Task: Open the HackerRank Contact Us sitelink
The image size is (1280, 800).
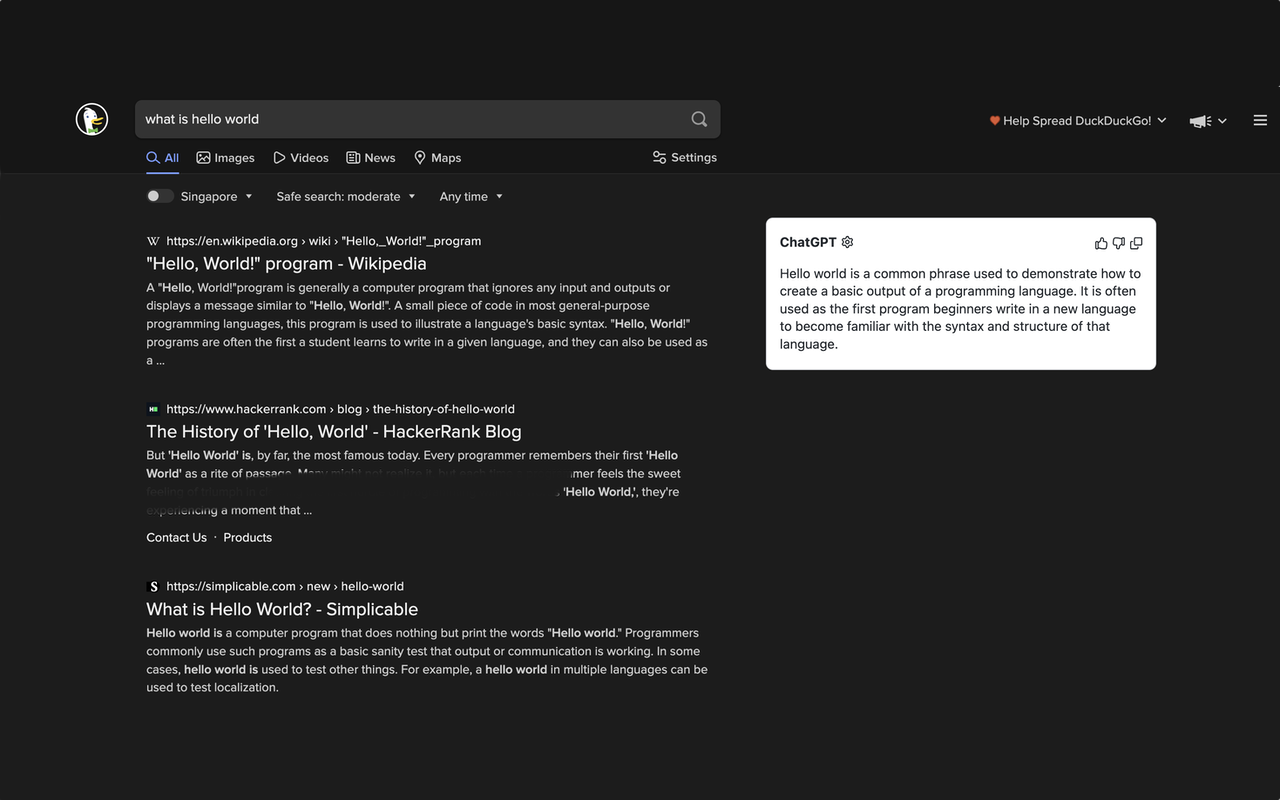Action: 176,538
